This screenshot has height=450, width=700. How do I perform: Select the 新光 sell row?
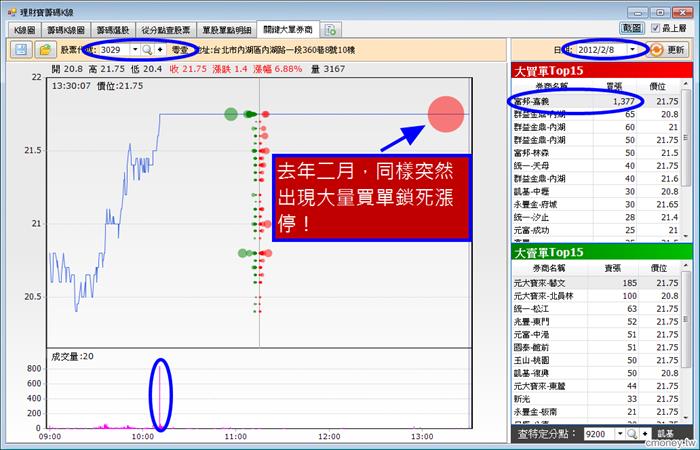pos(596,399)
